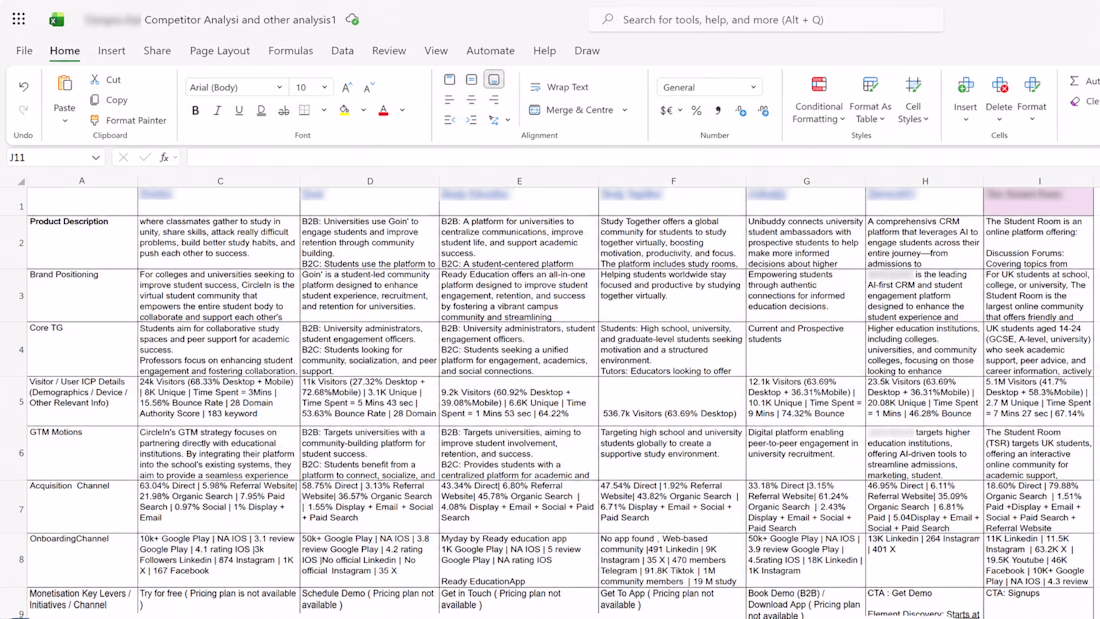This screenshot has height=619, width=1100.
Task: Increase font size
Action: [347, 87]
